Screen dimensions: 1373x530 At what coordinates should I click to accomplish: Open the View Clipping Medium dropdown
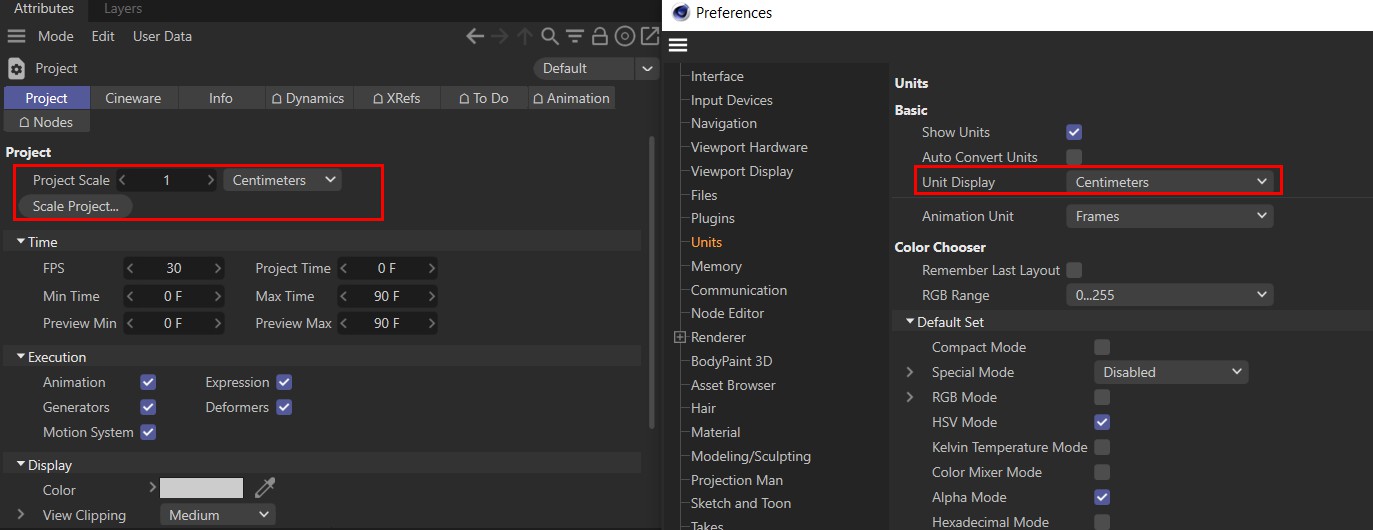(x=218, y=515)
